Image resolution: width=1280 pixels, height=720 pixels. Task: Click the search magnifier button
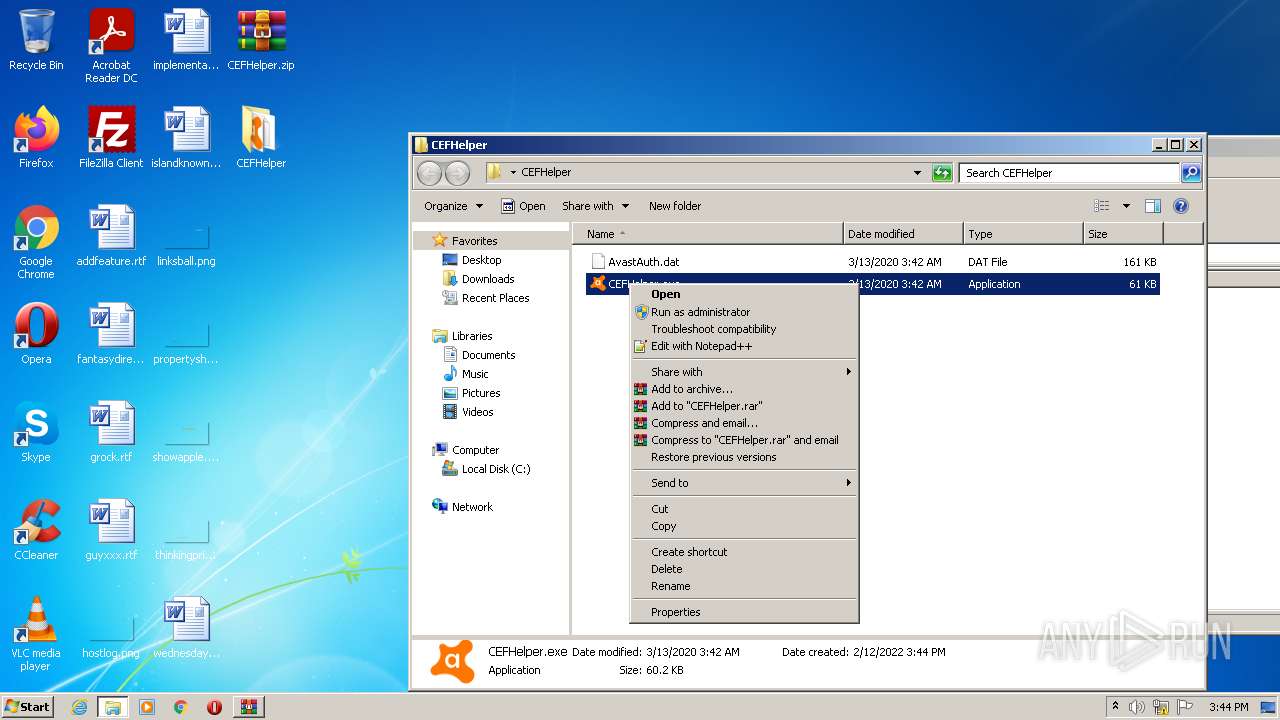pyautogui.click(x=1190, y=173)
